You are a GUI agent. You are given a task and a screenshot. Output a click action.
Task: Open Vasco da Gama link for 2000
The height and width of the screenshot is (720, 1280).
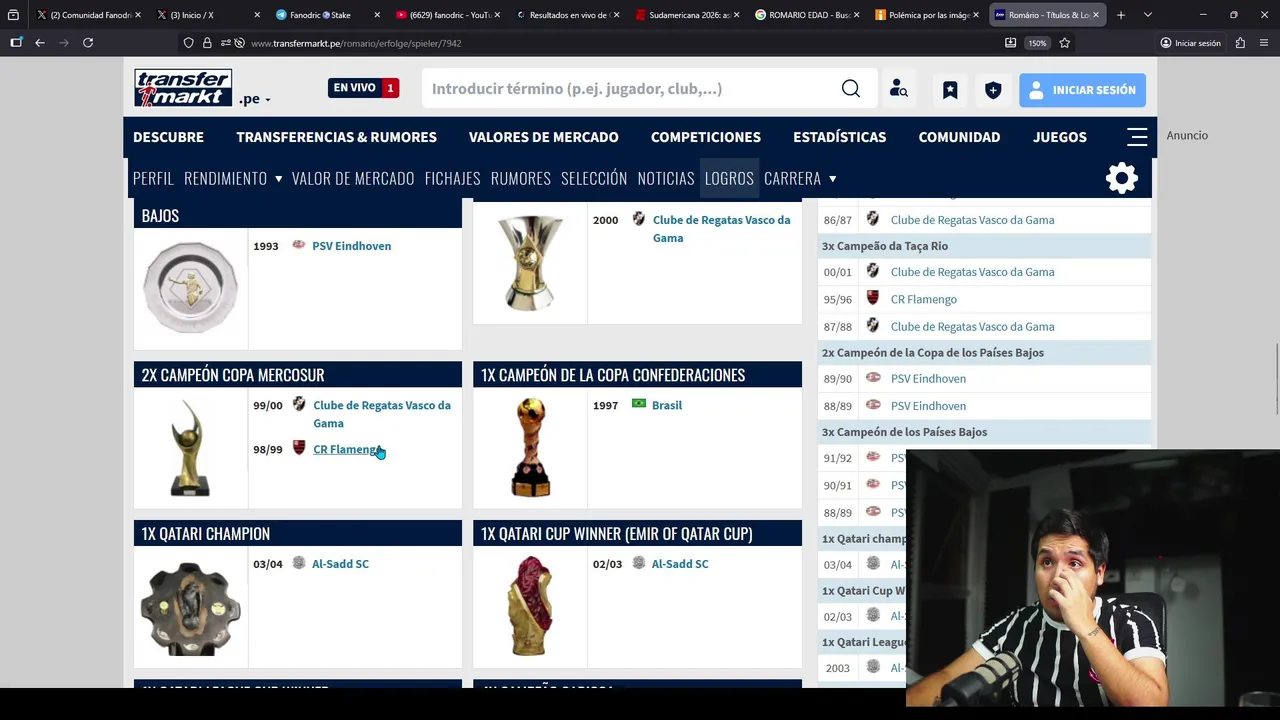[x=721, y=229]
